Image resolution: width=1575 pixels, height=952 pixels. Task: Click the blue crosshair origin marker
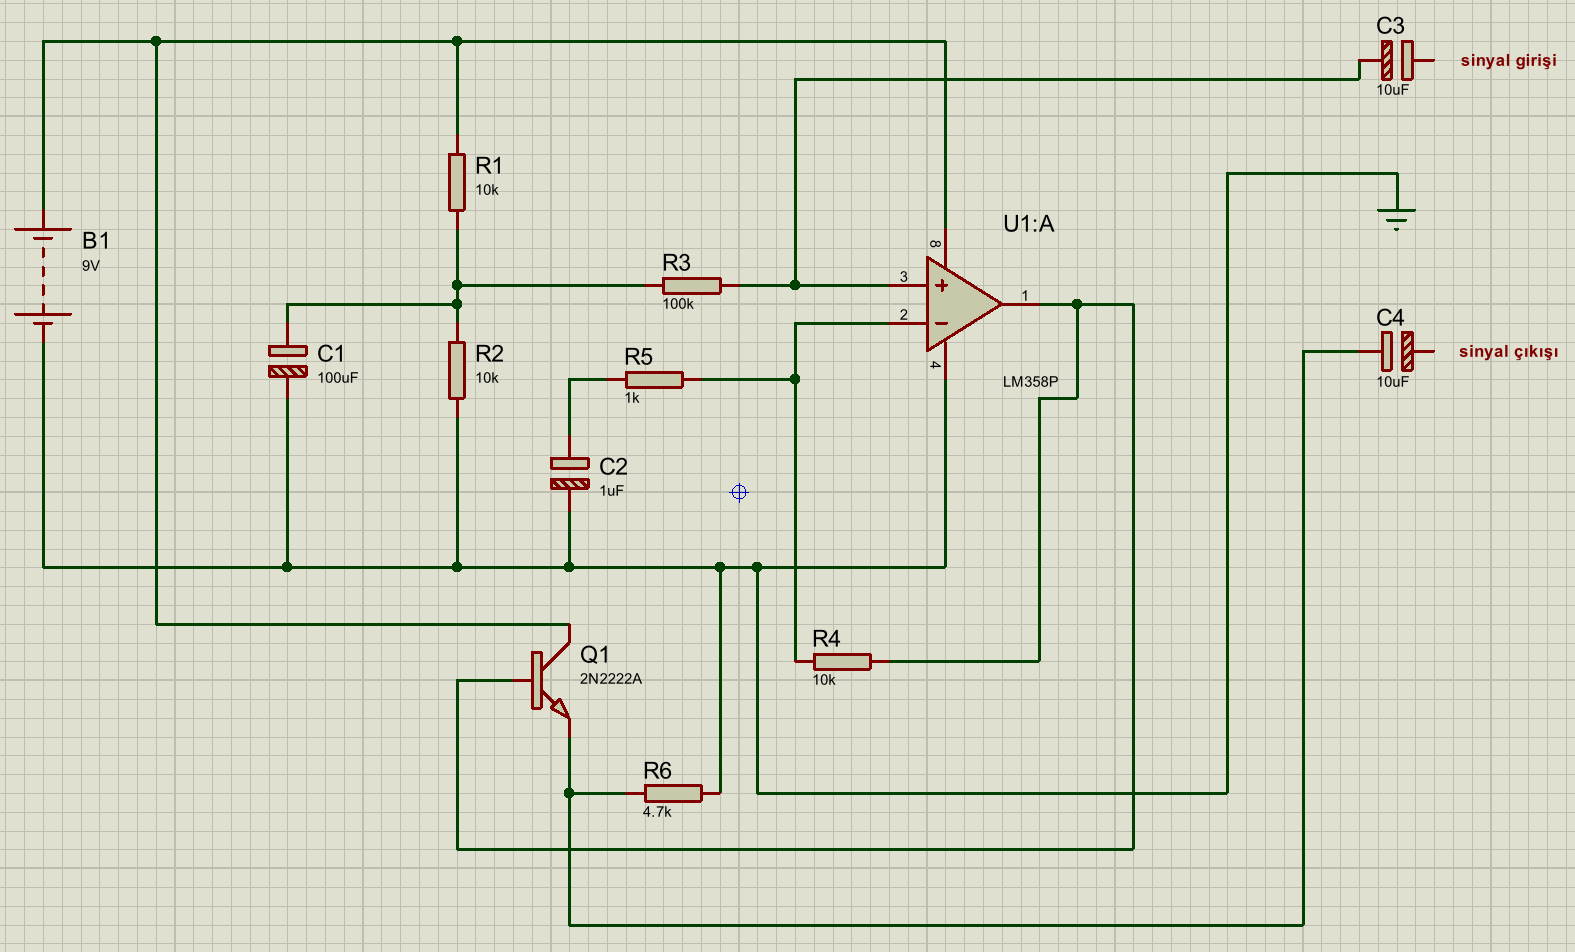[739, 492]
